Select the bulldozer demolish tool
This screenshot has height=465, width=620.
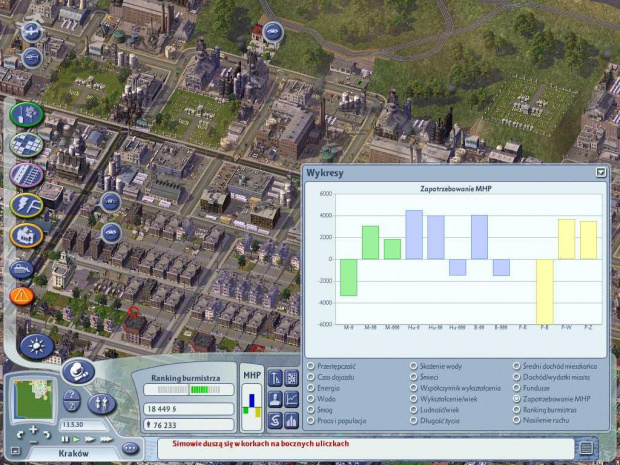click(x=22, y=270)
